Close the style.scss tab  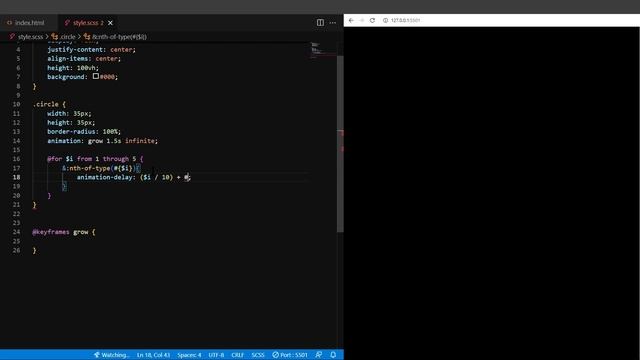(x=110, y=23)
